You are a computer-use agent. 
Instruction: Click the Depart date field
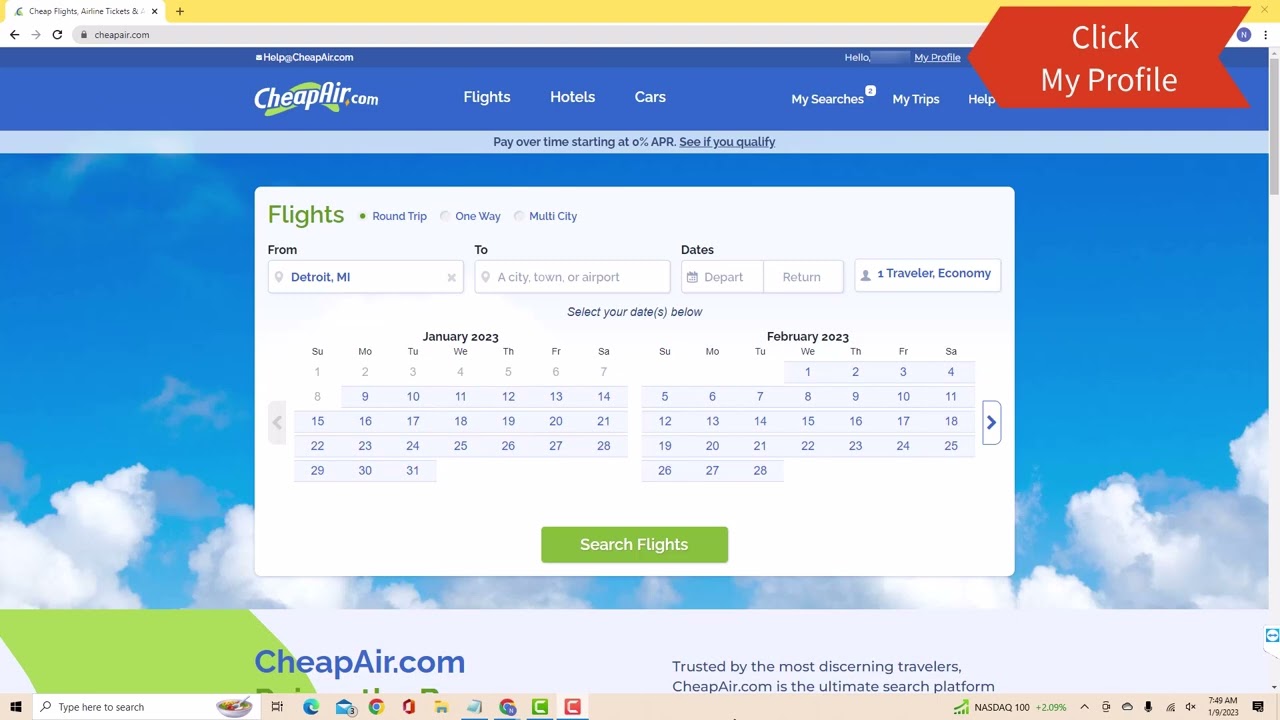[x=722, y=277]
